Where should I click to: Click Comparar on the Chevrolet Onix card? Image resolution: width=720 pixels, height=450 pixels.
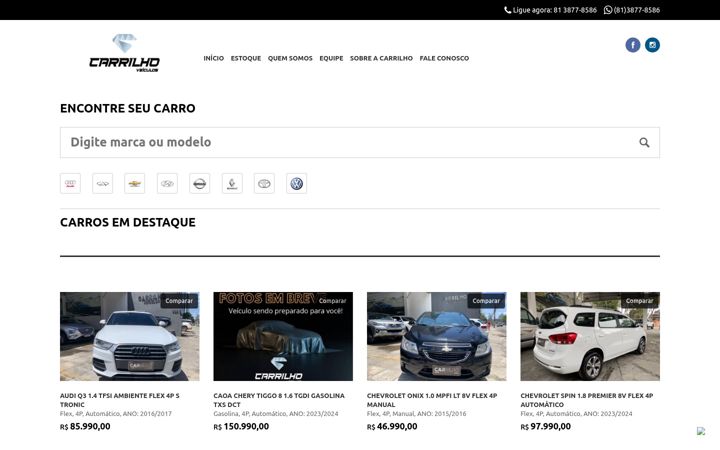[x=486, y=301]
